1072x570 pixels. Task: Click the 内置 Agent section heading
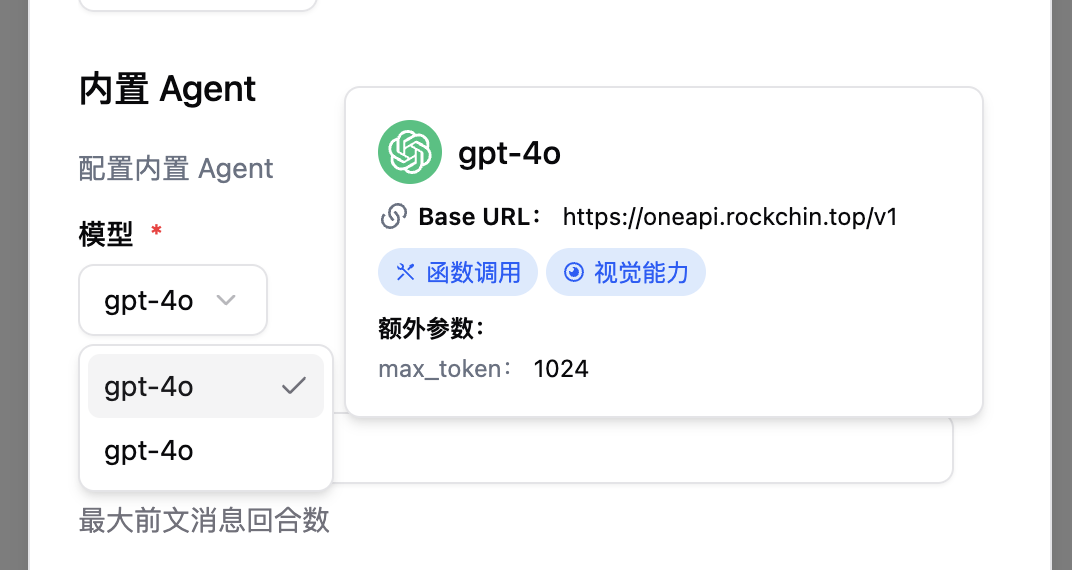point(167,89)
